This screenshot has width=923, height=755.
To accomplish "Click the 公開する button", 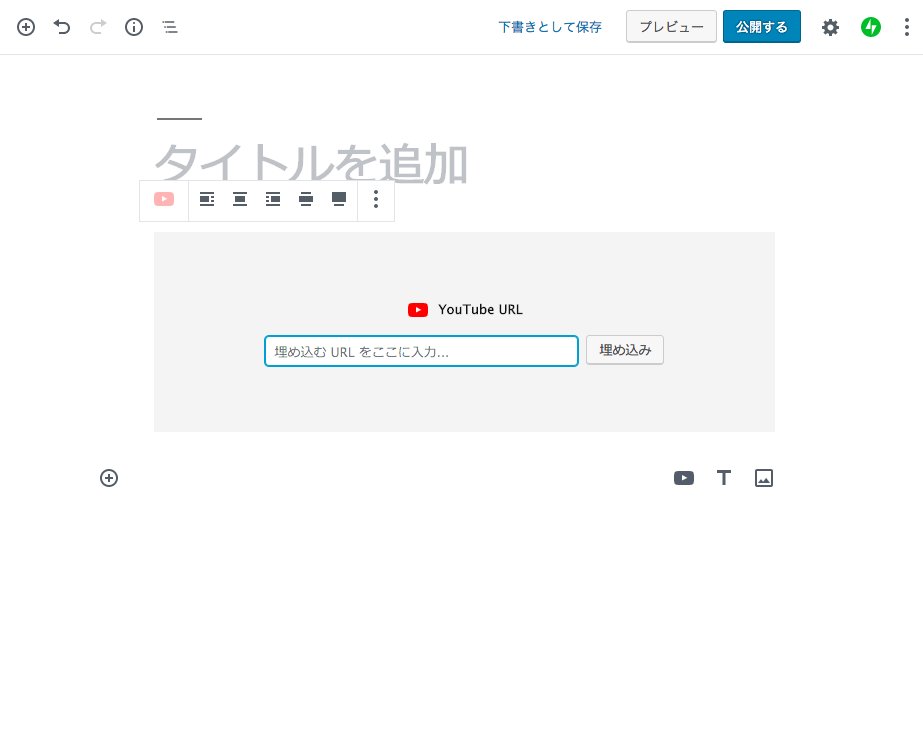I will coord(762,26).
